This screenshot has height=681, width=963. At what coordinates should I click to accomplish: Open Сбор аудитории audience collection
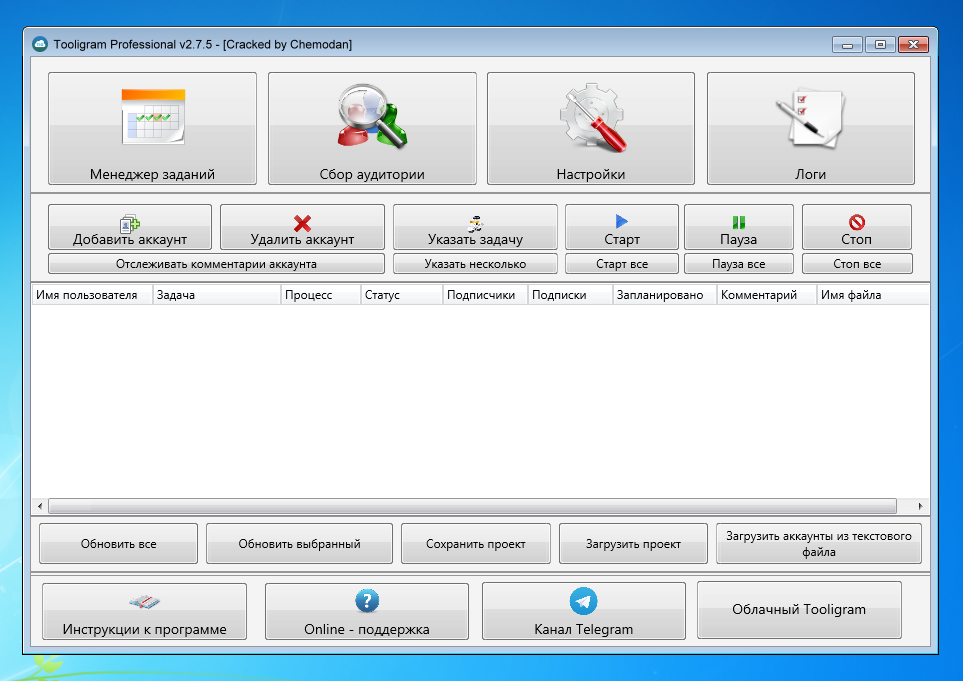(372, 128)
